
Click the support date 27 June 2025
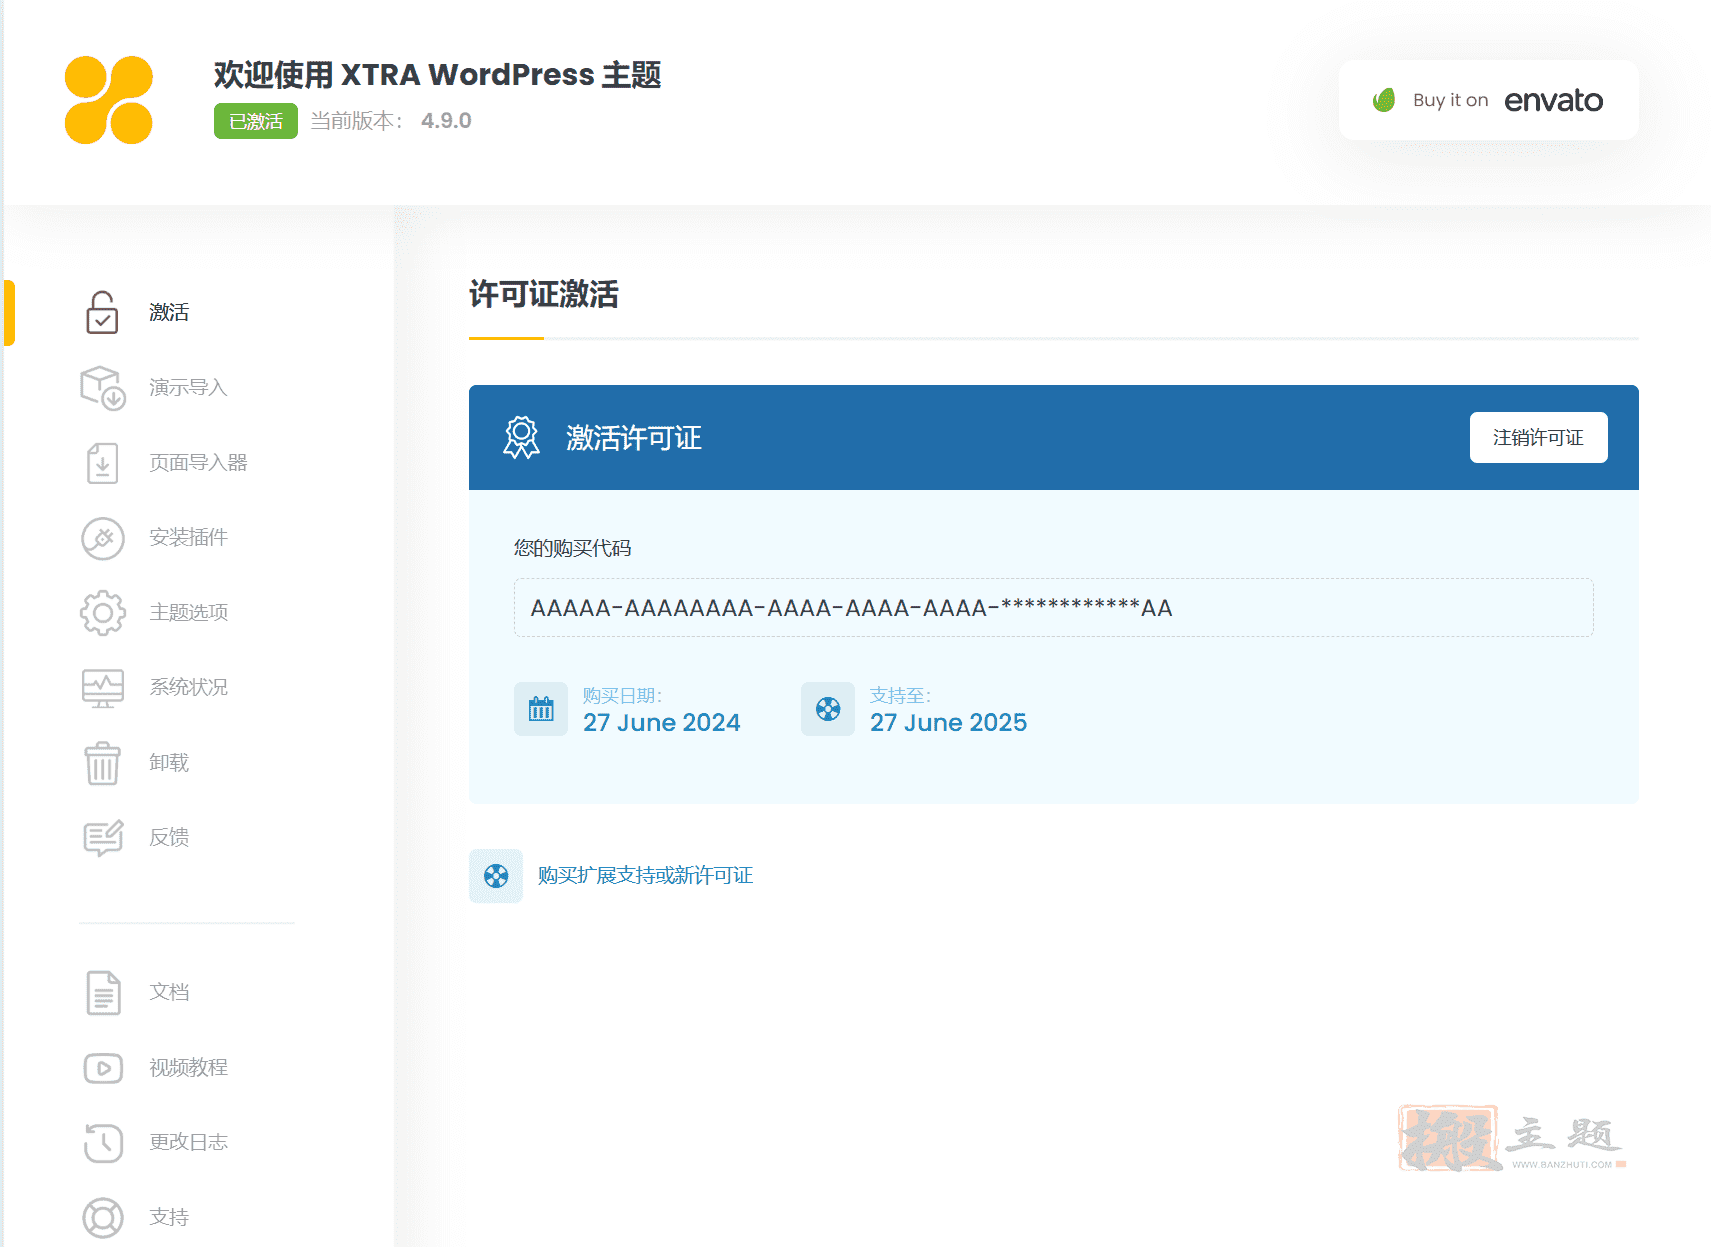948,723
